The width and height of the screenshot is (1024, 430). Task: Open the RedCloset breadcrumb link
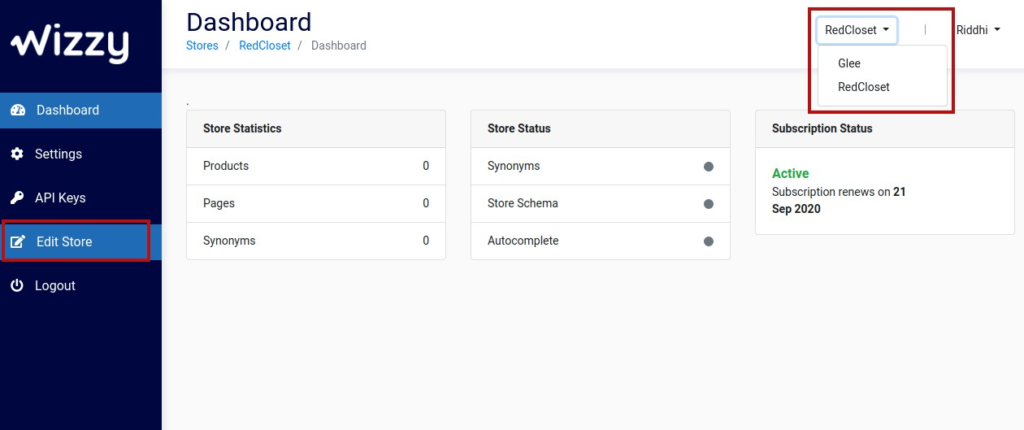coord(264,46)
